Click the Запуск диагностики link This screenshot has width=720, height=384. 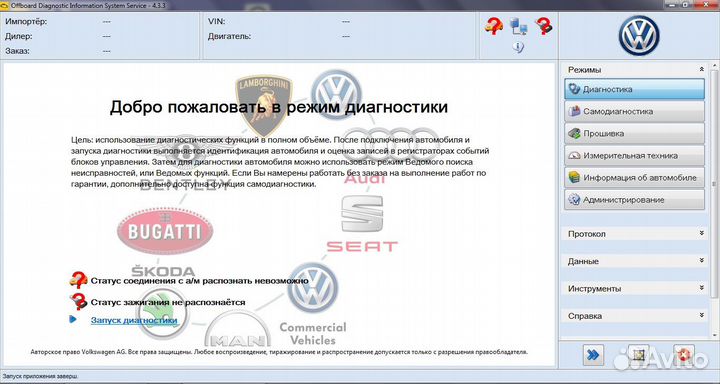click(134, 320)
